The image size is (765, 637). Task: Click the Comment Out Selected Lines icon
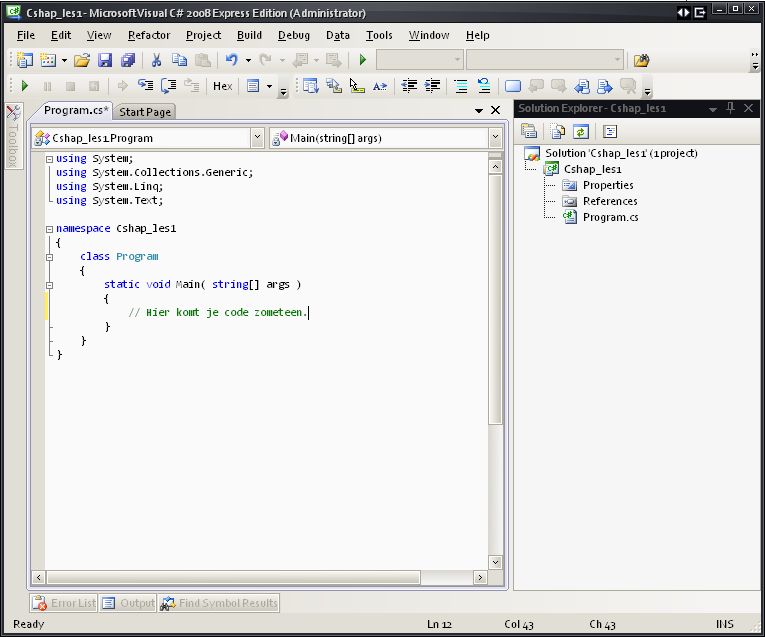(461, 86)
